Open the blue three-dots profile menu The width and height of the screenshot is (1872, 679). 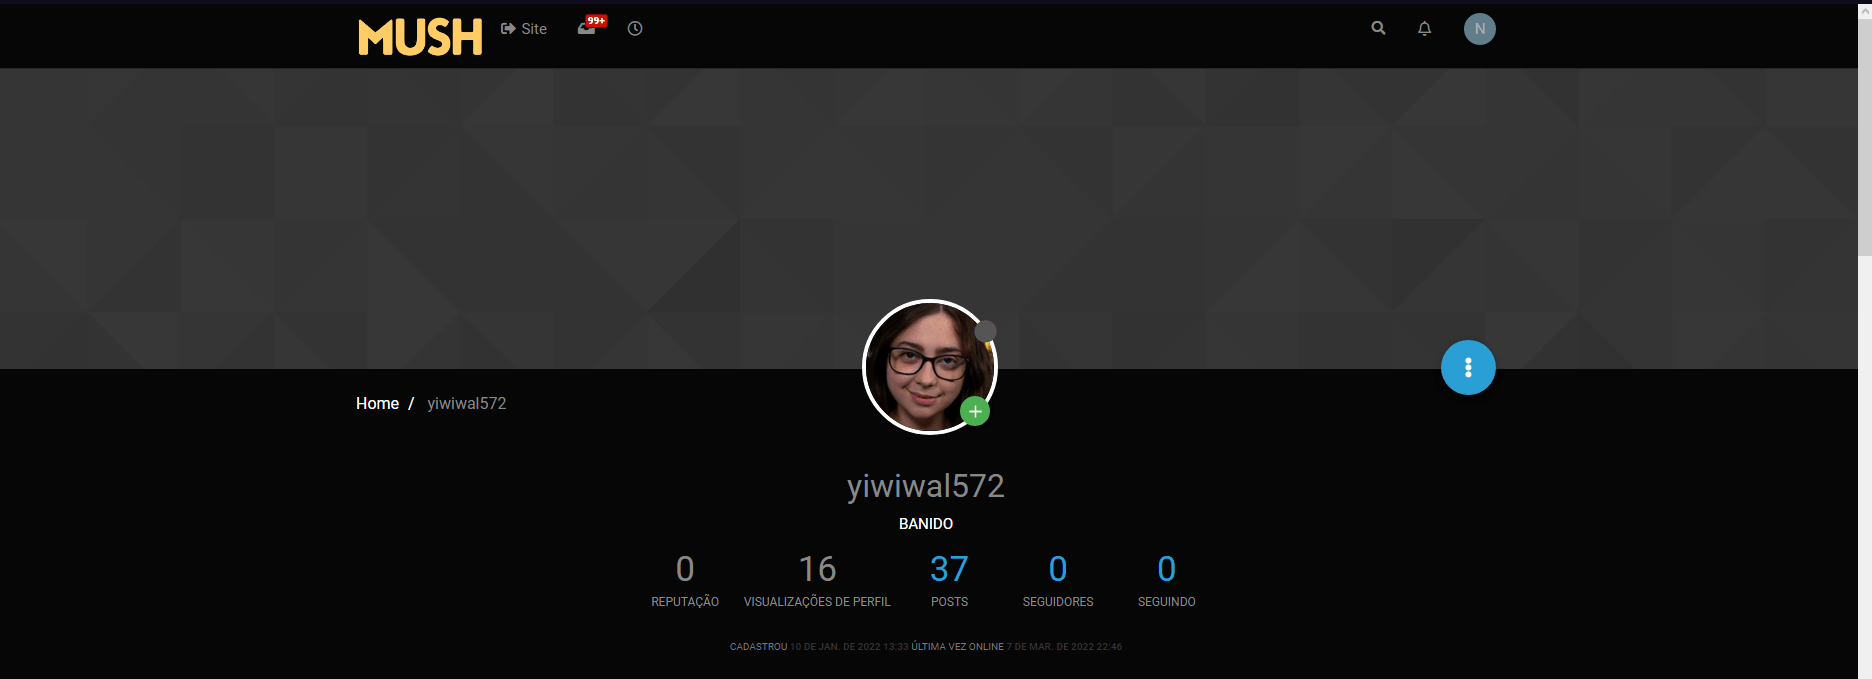[1468, 368]
